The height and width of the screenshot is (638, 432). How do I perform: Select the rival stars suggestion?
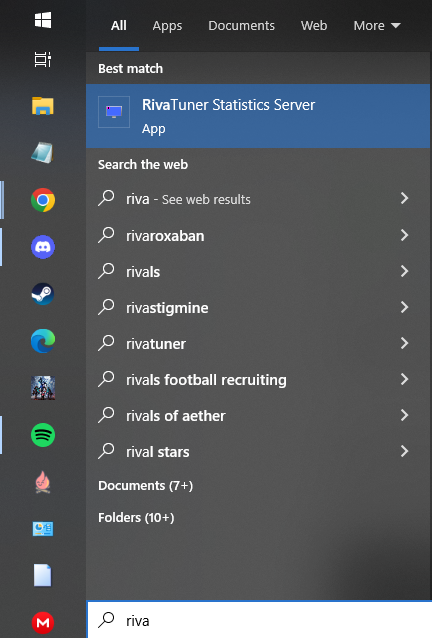[x=258, y=452]
